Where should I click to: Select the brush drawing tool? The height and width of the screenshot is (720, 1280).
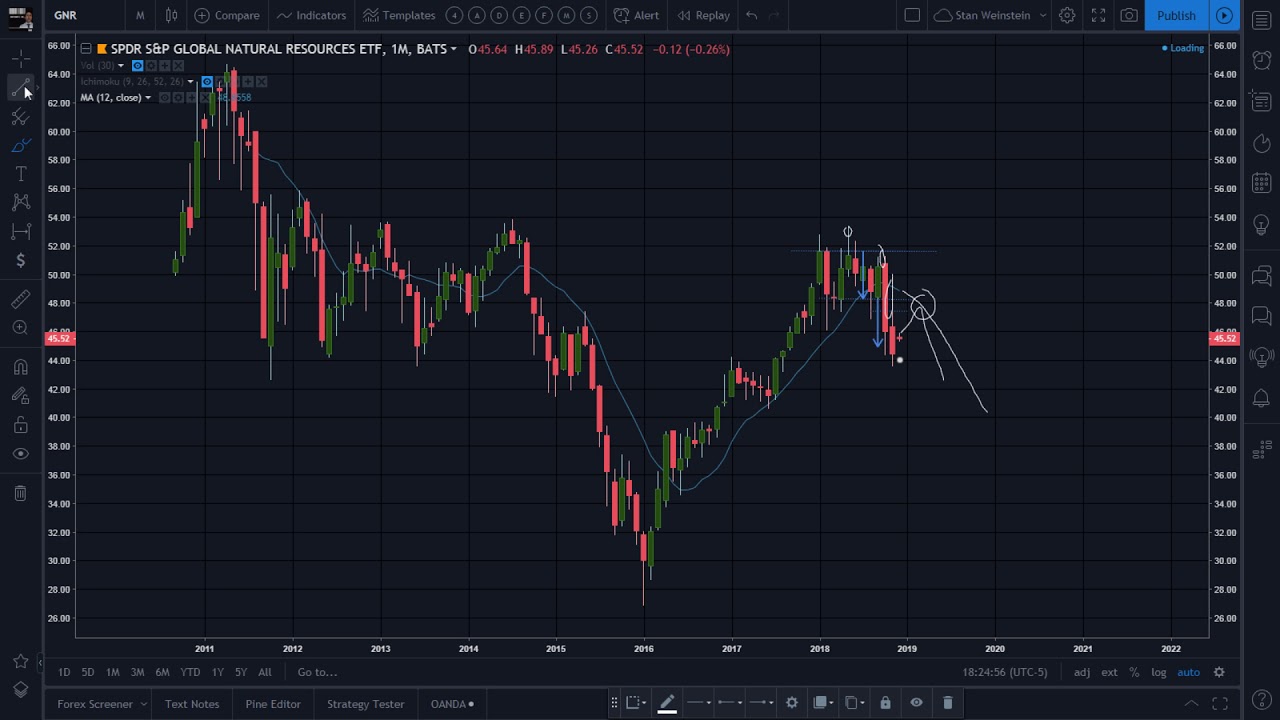[21, 146]
